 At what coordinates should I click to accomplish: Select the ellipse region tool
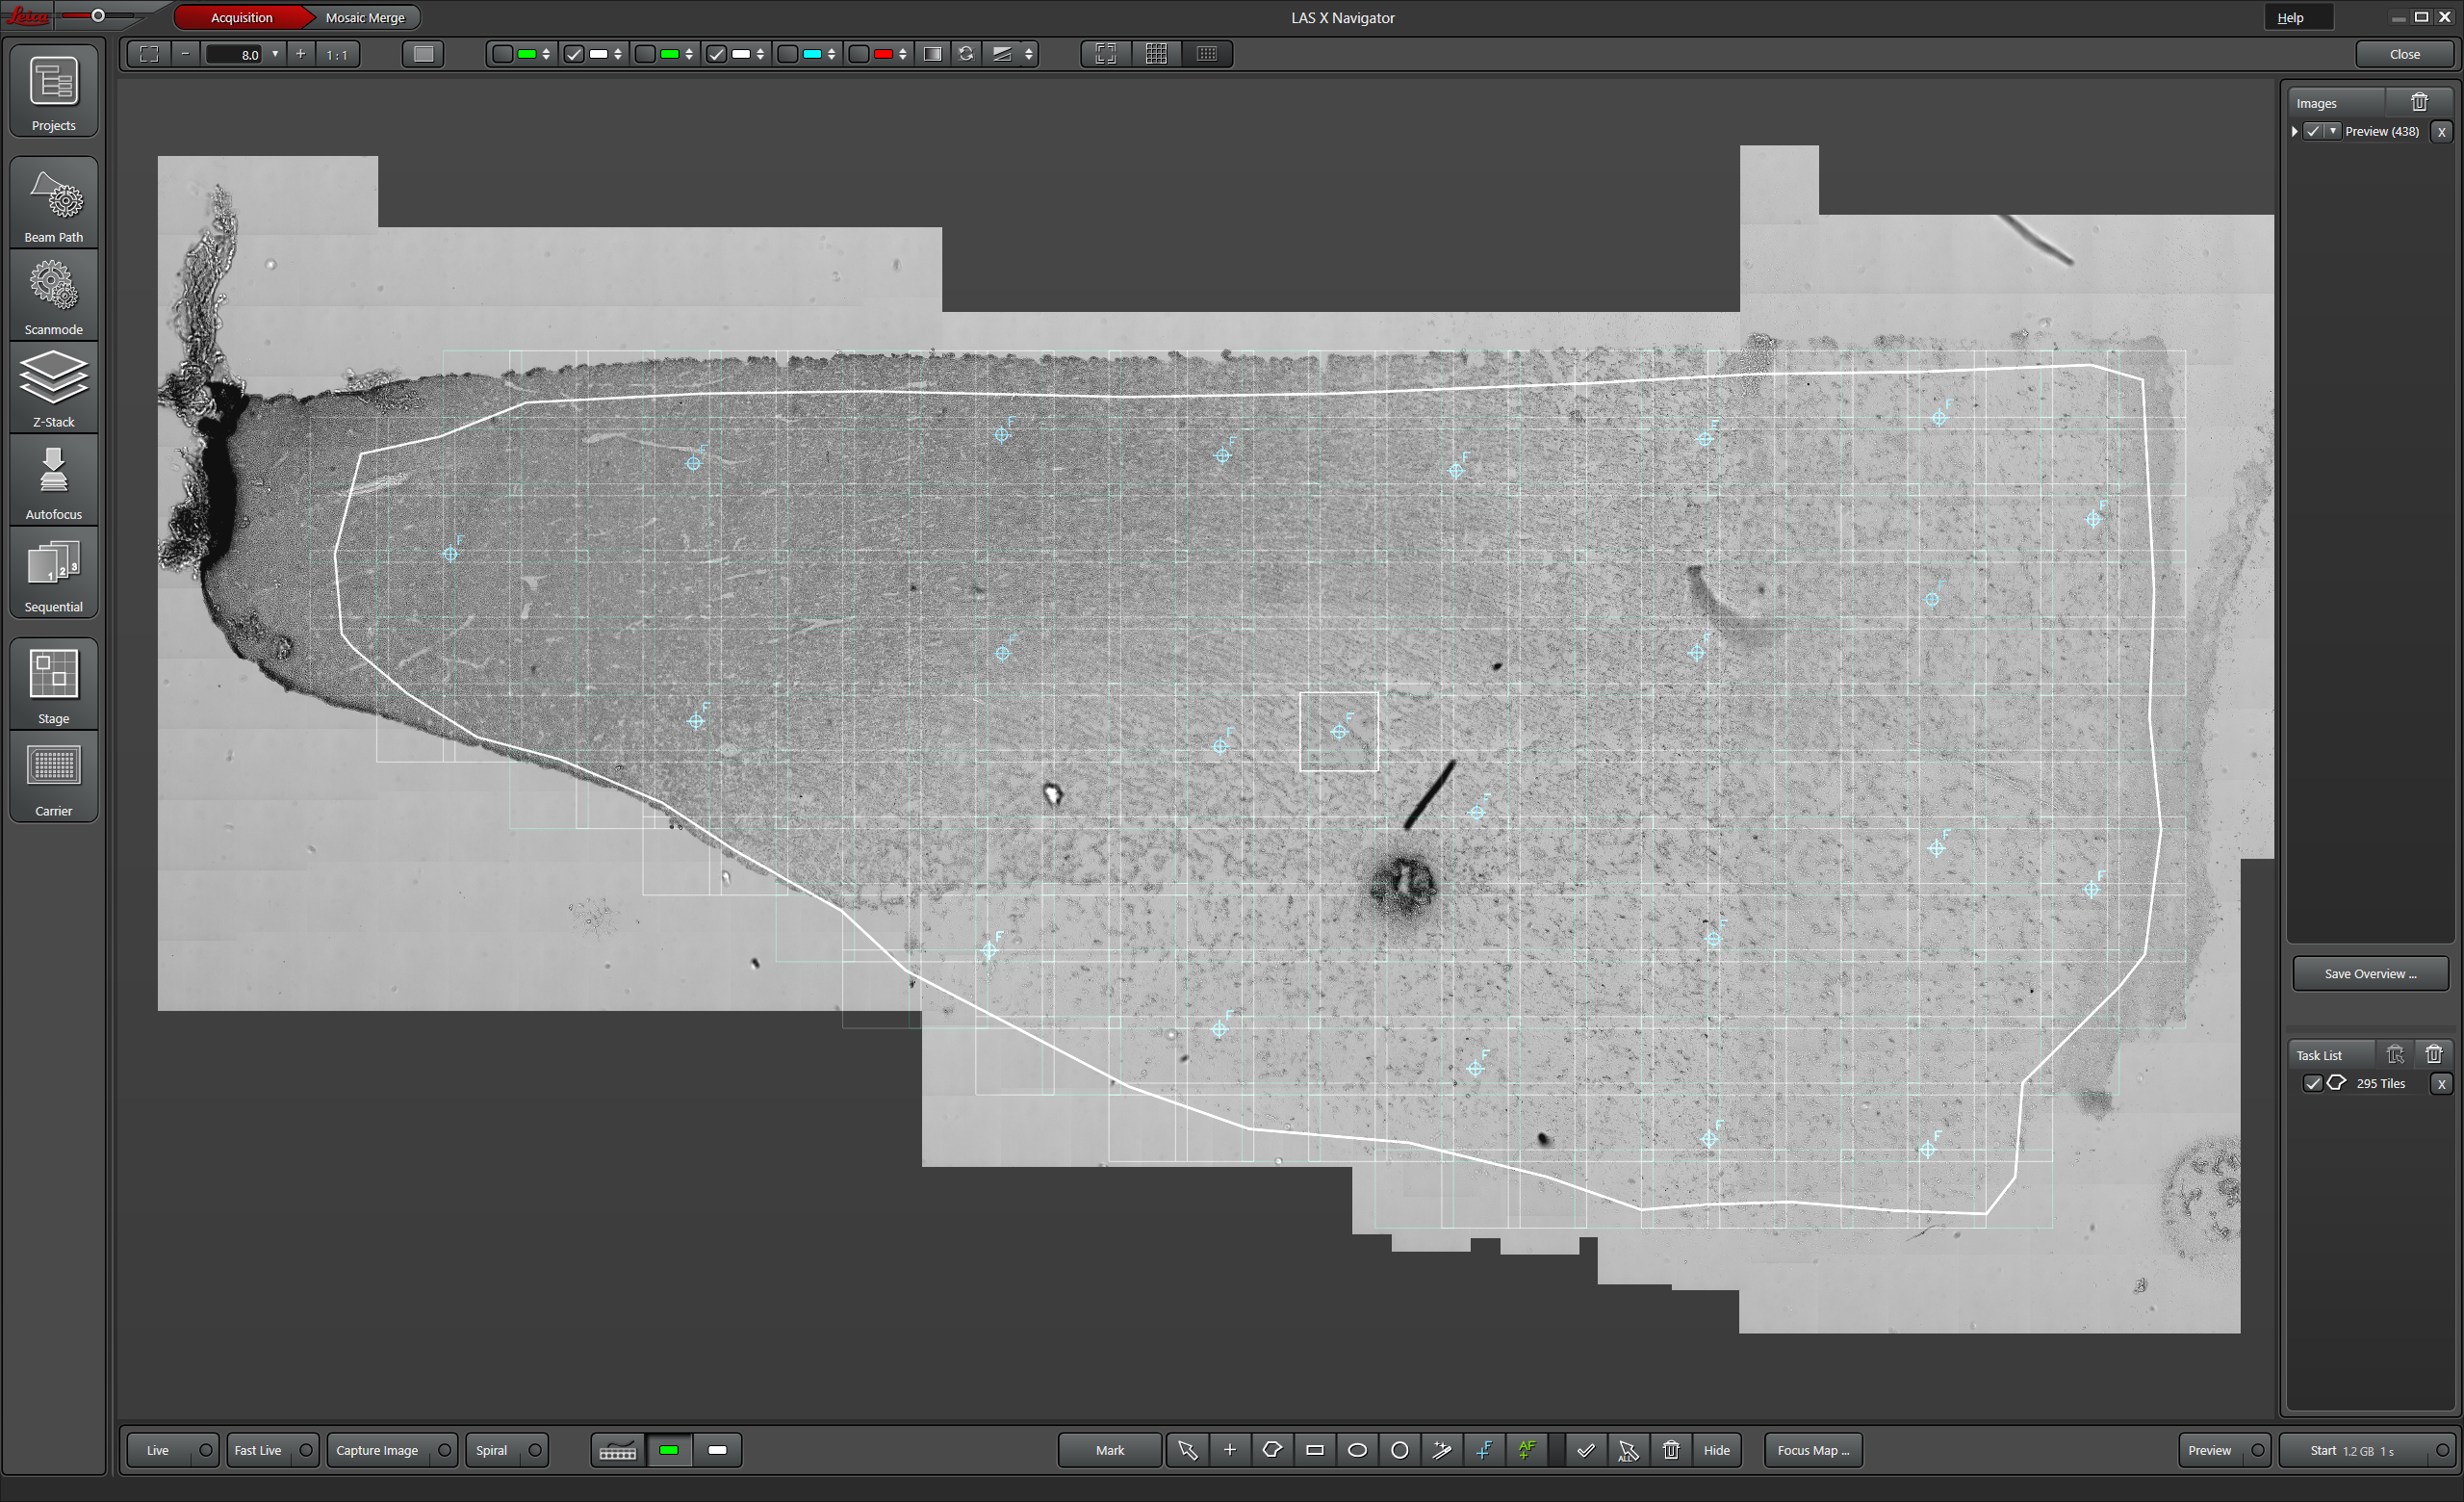point(1357,1450)
